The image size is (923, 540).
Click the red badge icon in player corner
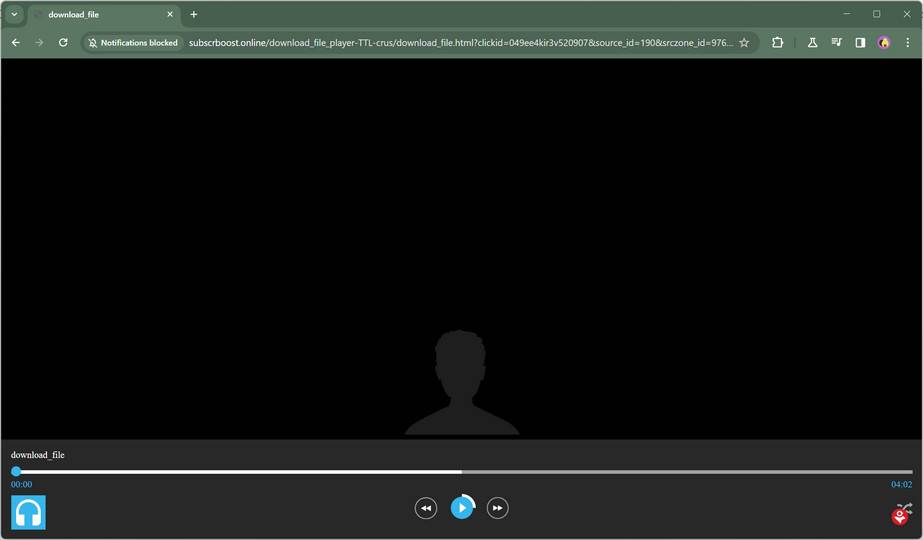click(899, 518)
